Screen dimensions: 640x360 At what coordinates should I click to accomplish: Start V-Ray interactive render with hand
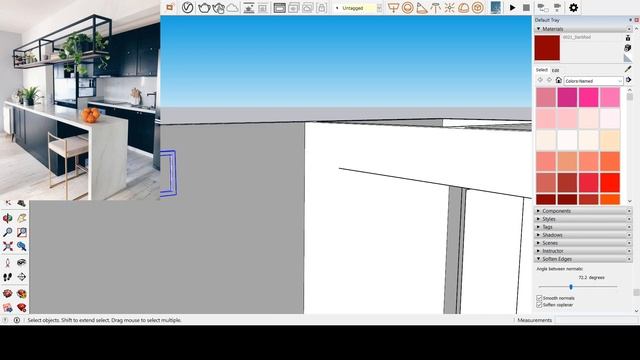pos(218,8)
